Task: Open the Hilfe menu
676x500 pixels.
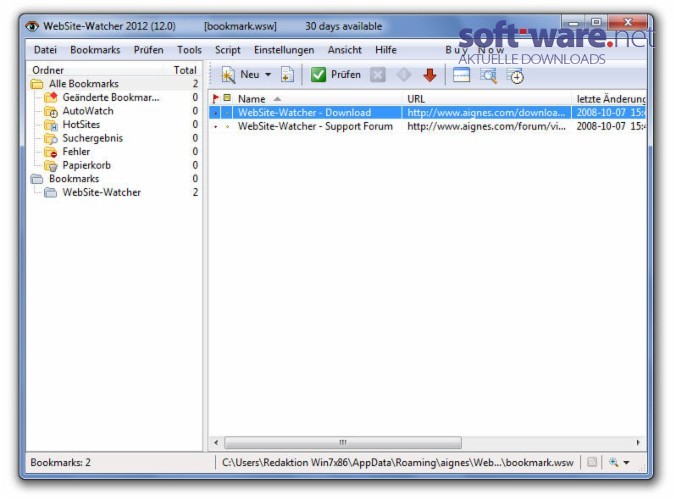Action: point(386,50)
